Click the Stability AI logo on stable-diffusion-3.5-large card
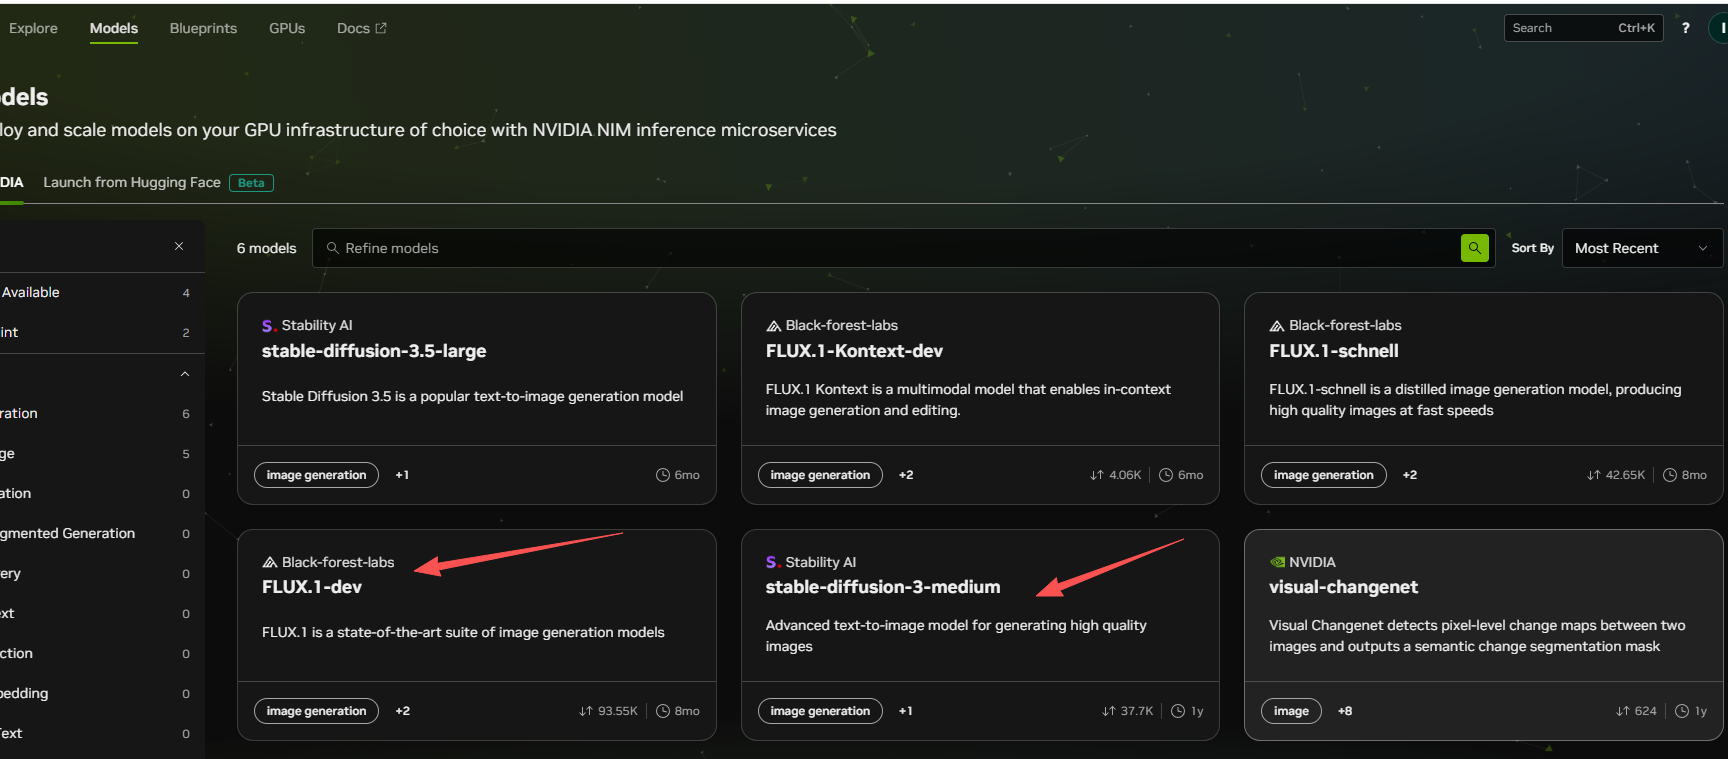Screen dimensions: 1728x759 click(268, 326)
